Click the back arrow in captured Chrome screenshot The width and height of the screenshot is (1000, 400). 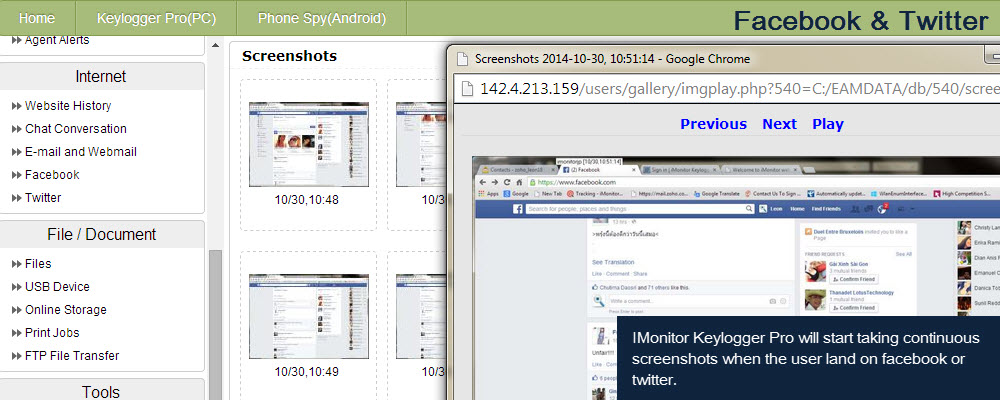pos(483,182)
